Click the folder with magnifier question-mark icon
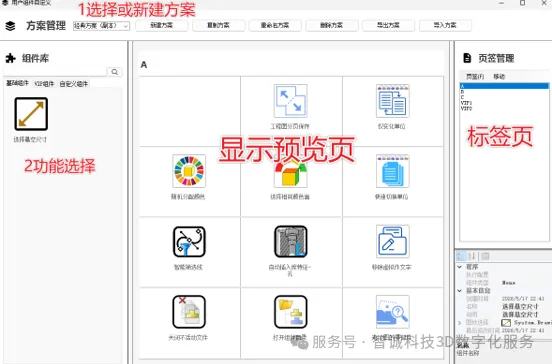This screenshot has width=552, height=364. click(393, 312)
